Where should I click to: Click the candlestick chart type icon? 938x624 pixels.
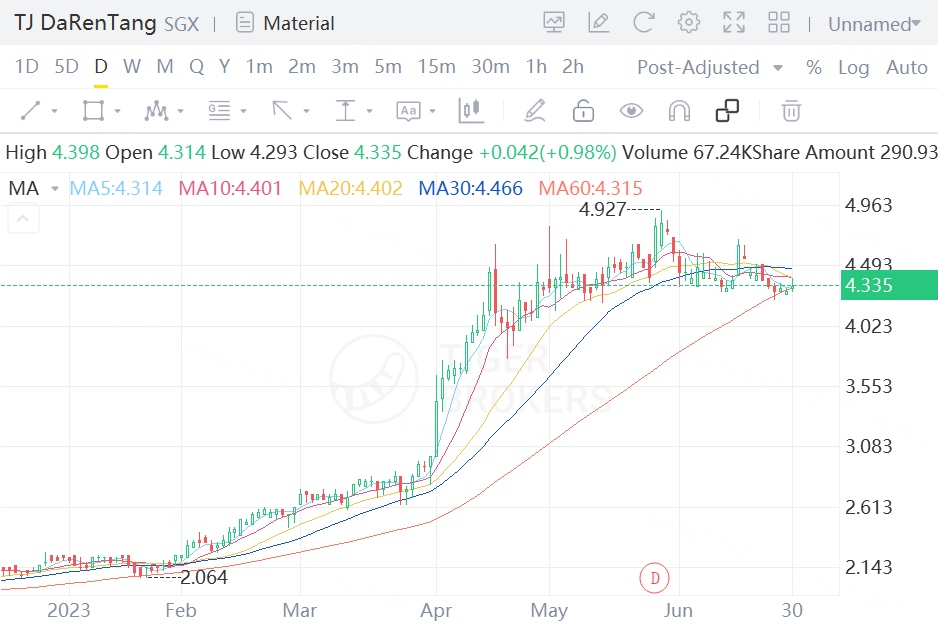point(471,111)
